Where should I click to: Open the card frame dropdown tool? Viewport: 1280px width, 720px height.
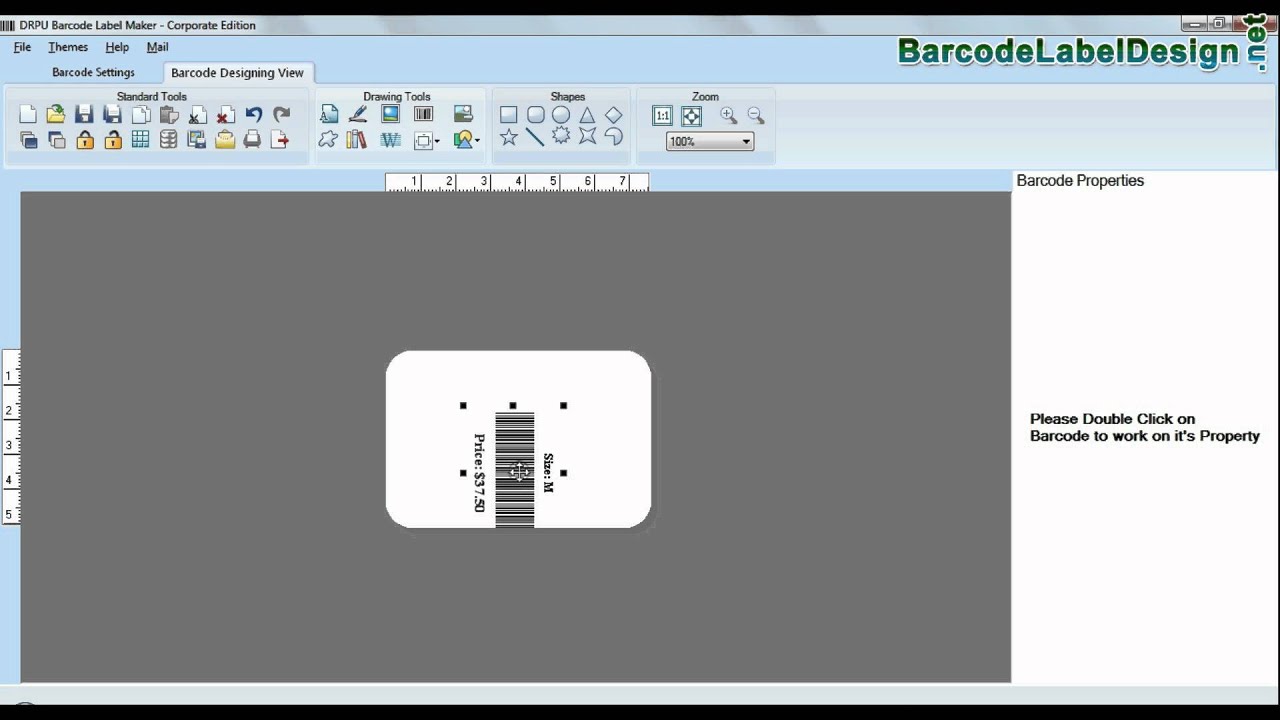tap(427, 141)
